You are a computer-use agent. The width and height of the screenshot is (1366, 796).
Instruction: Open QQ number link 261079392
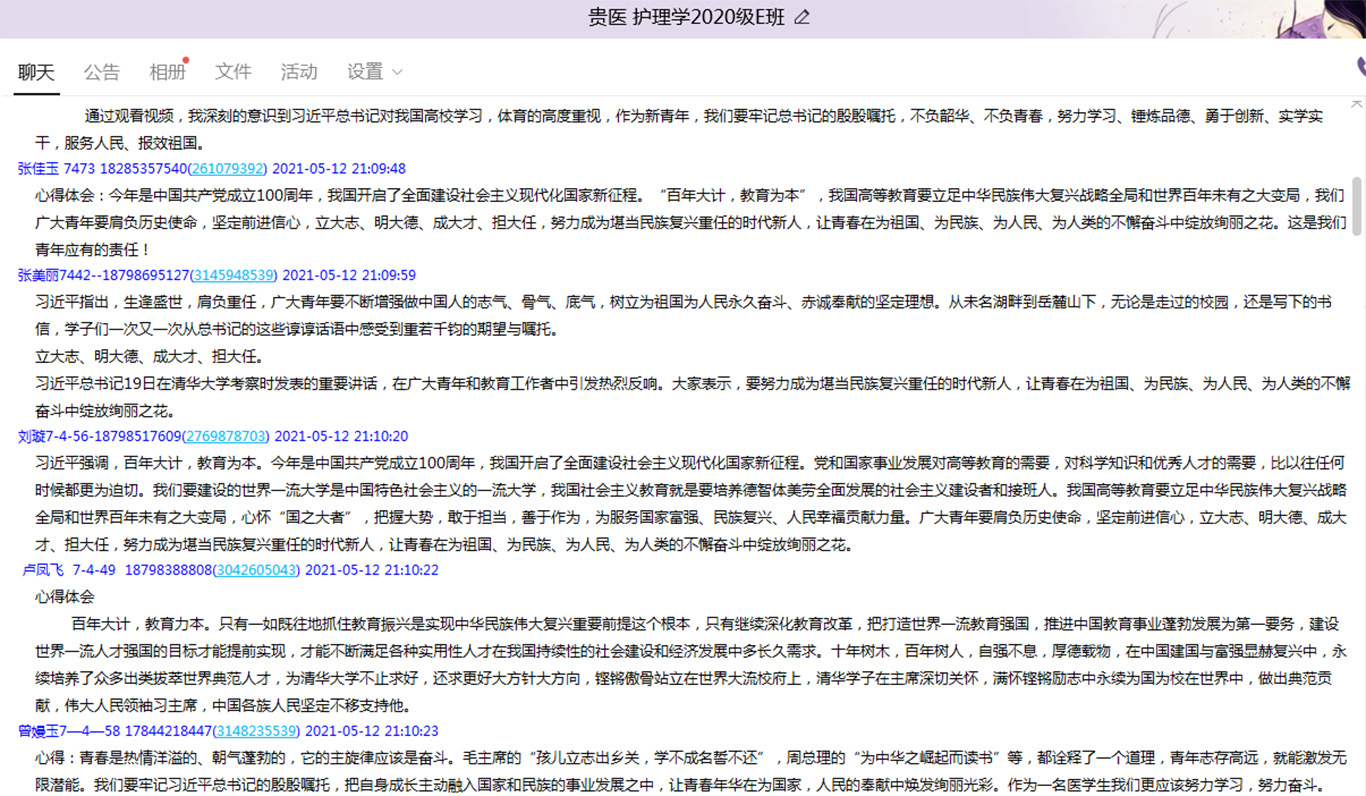point(229,168)
